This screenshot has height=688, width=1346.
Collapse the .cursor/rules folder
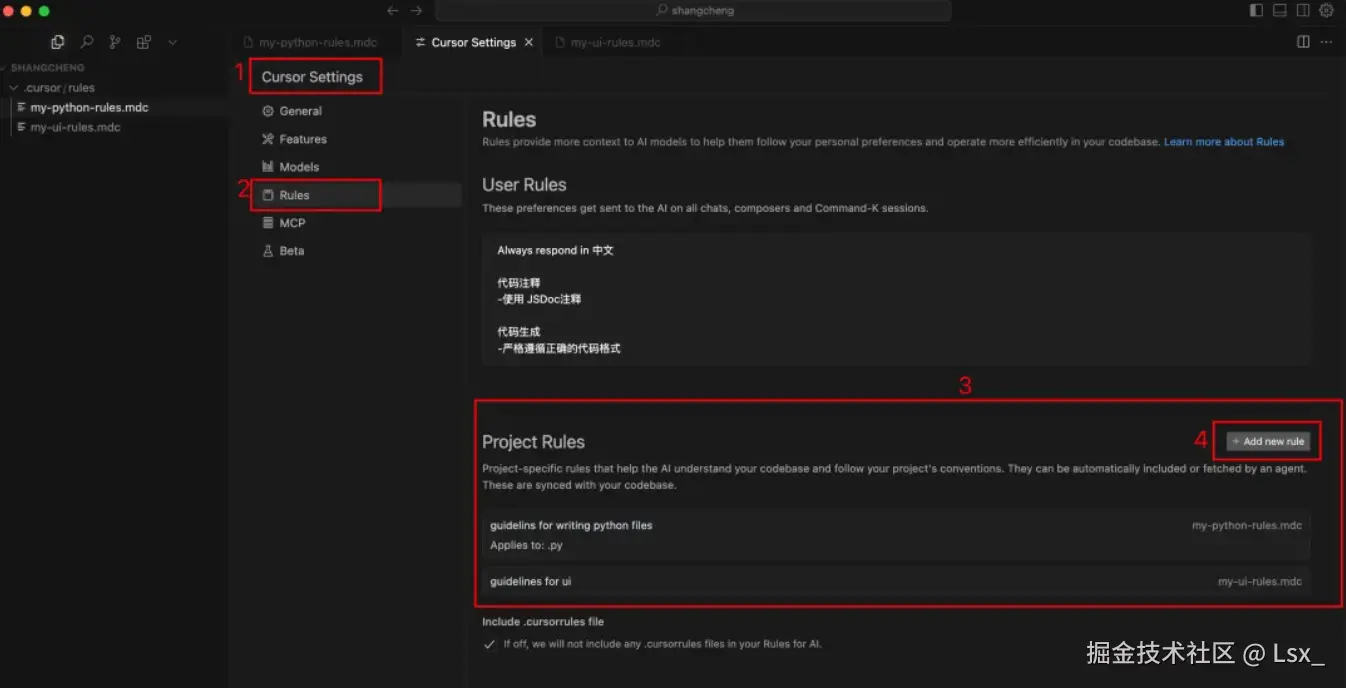point(60,88)
